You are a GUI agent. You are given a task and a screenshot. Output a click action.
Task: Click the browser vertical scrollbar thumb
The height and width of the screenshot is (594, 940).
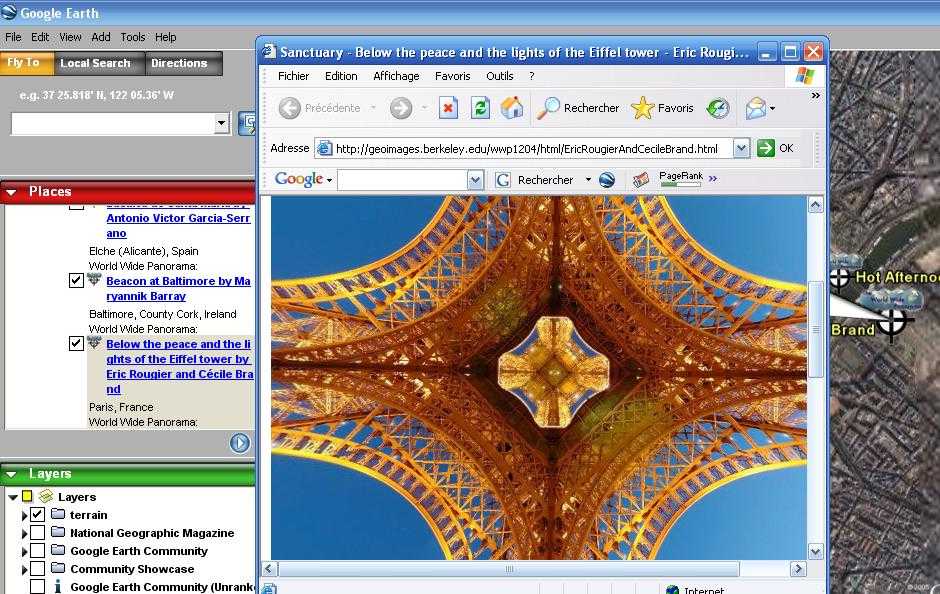(x=815, y=329)
